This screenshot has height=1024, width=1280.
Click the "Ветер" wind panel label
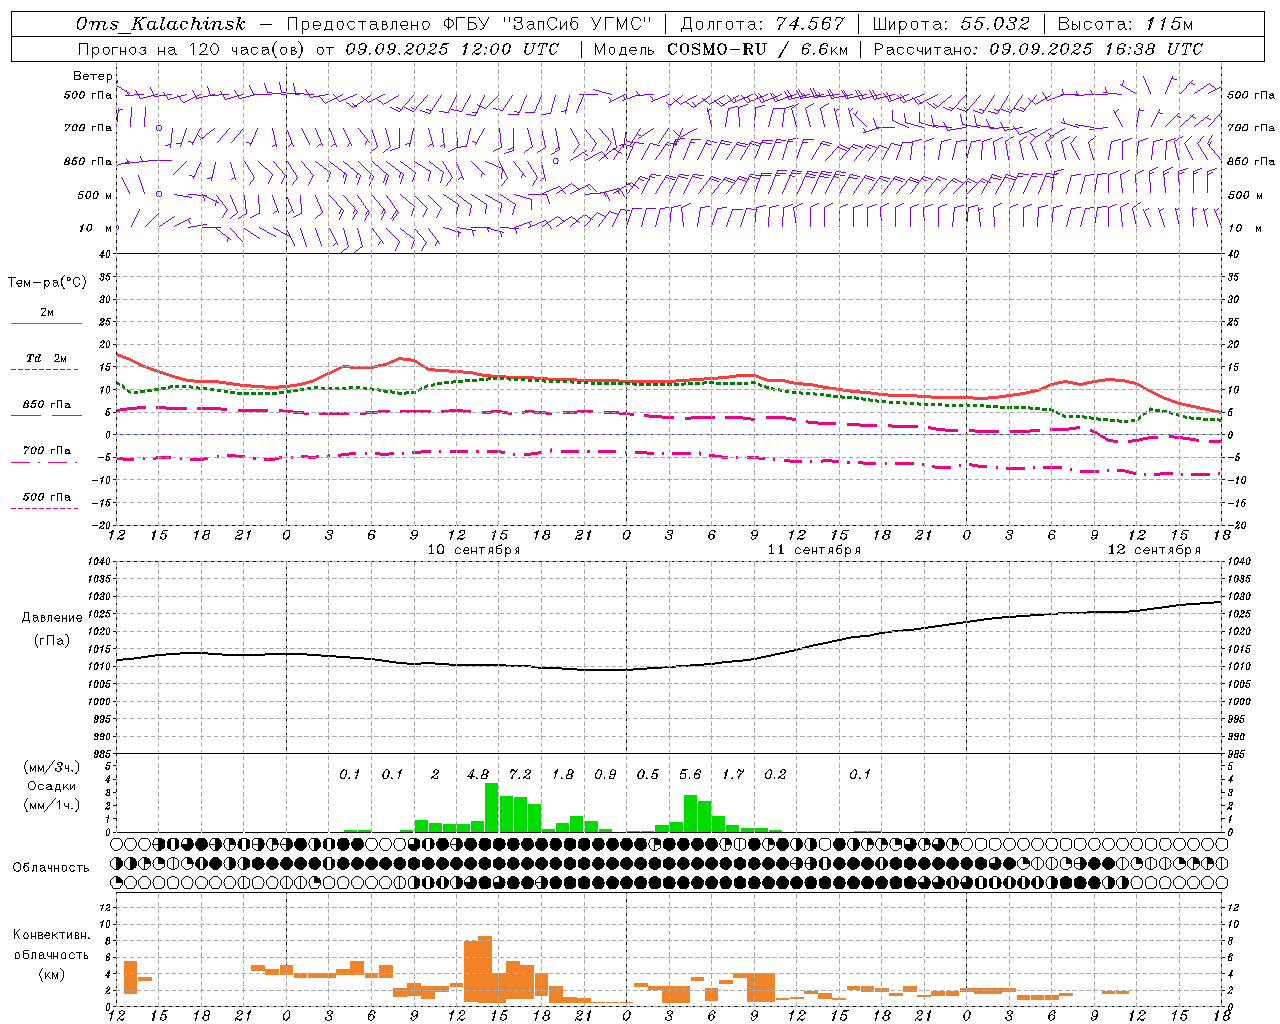(x=93, y=76)
